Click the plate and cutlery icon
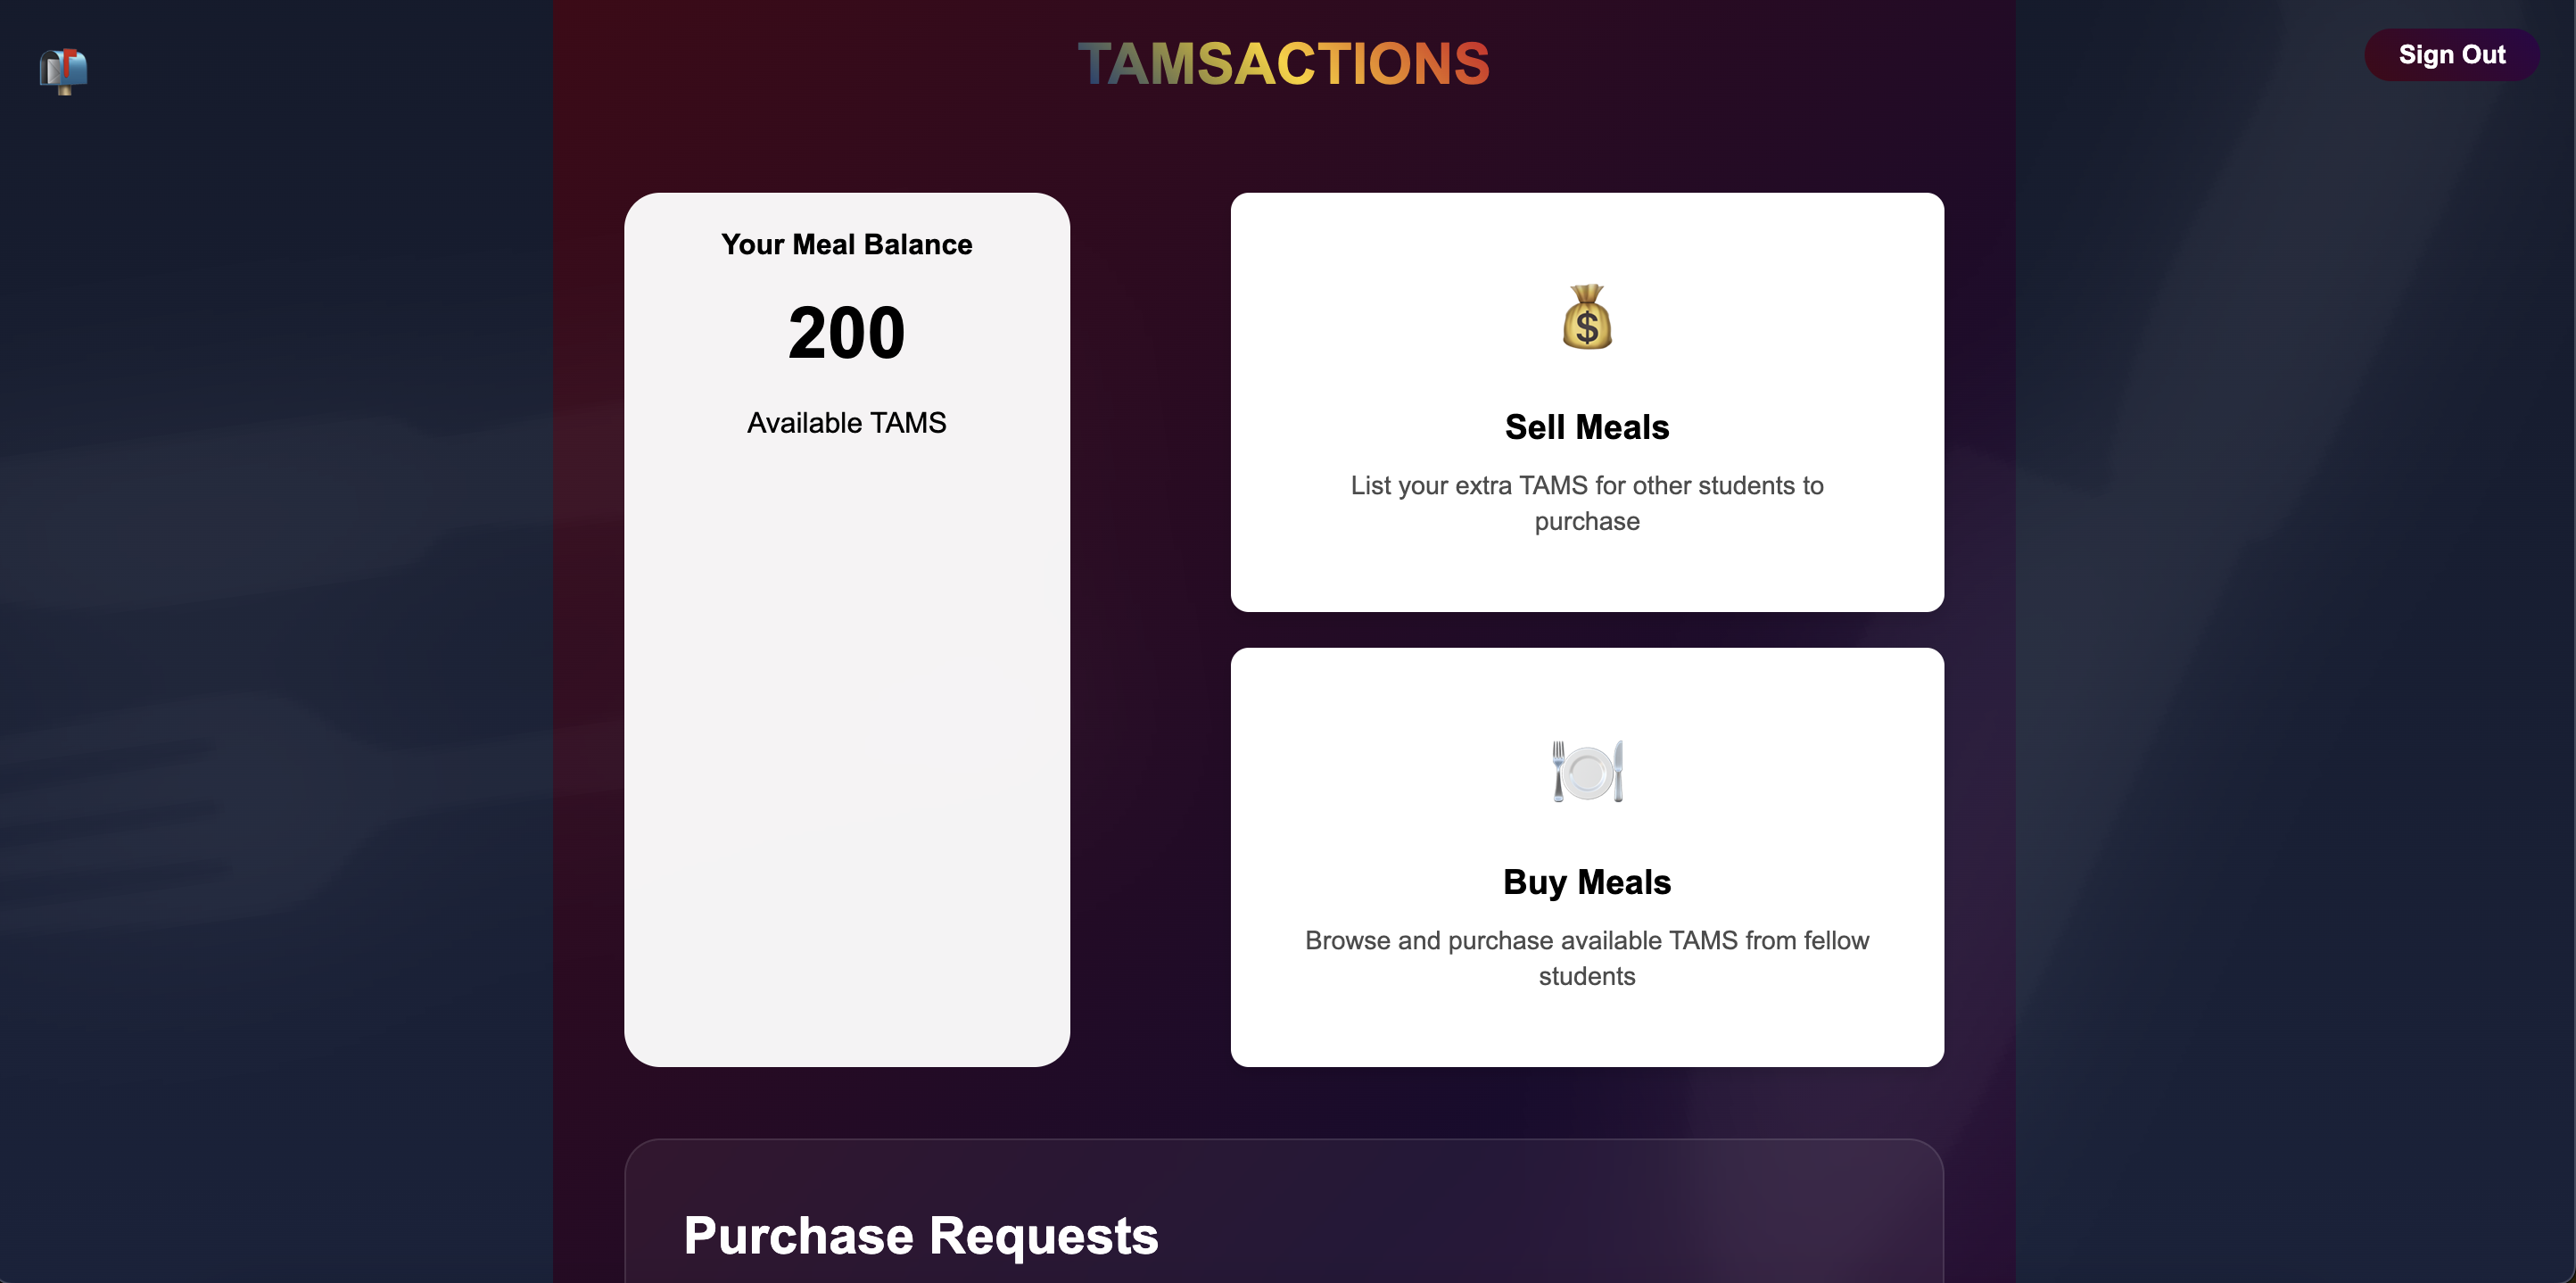Screen dimensions: 2576x1283 (1587, 771)
